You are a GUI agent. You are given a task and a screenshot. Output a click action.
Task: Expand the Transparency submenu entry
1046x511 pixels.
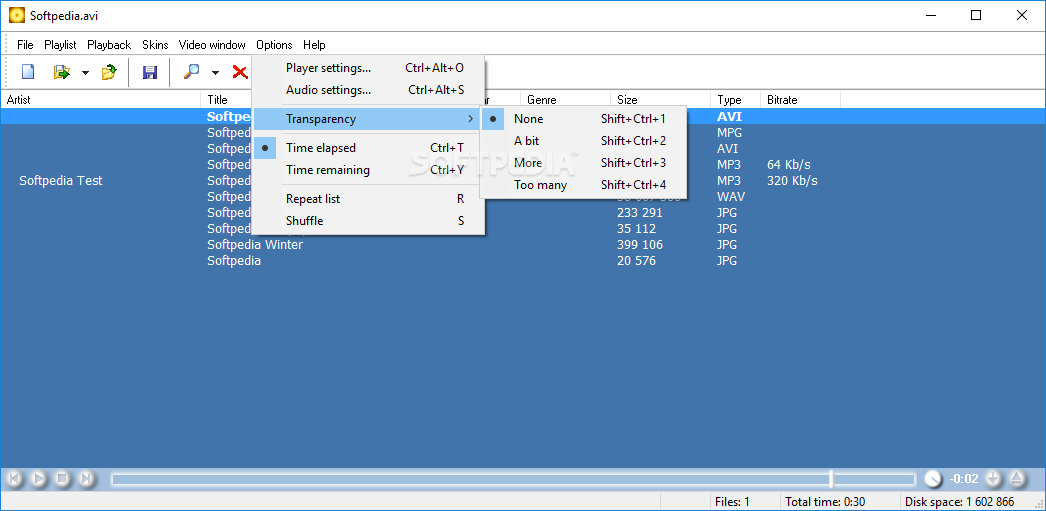(368, 119)
